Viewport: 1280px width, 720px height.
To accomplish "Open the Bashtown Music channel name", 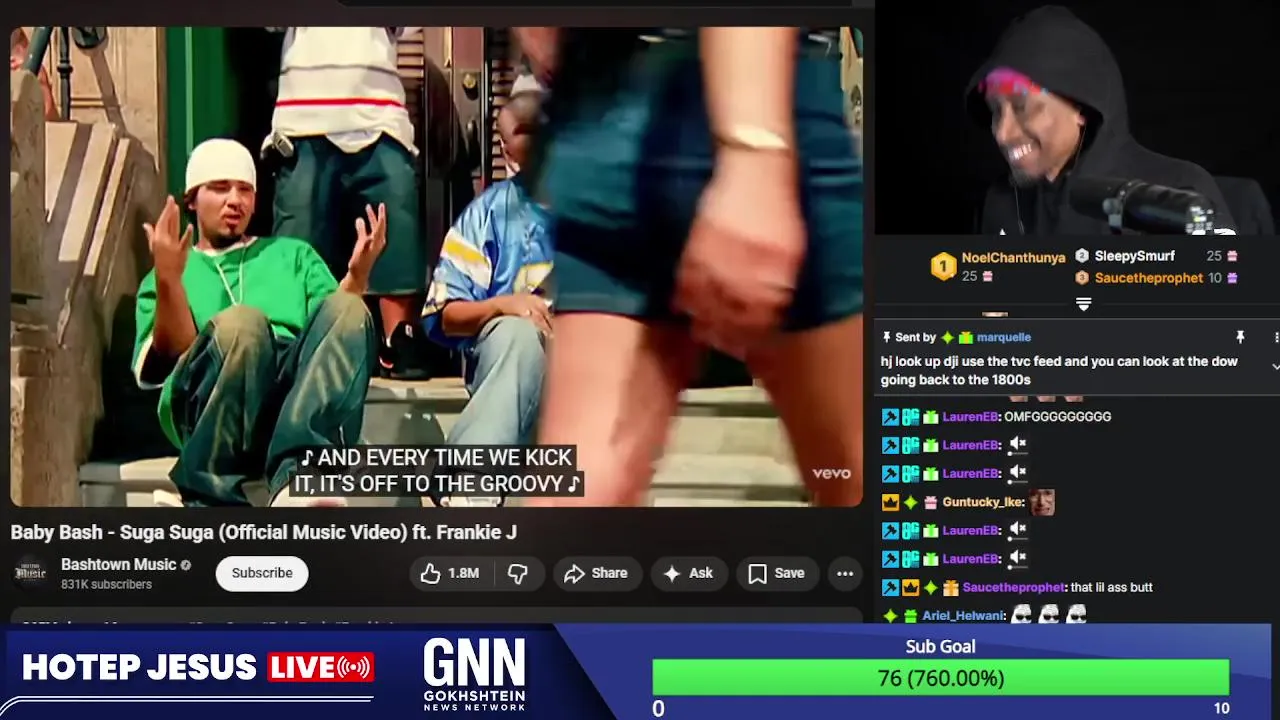I will 118,564.
